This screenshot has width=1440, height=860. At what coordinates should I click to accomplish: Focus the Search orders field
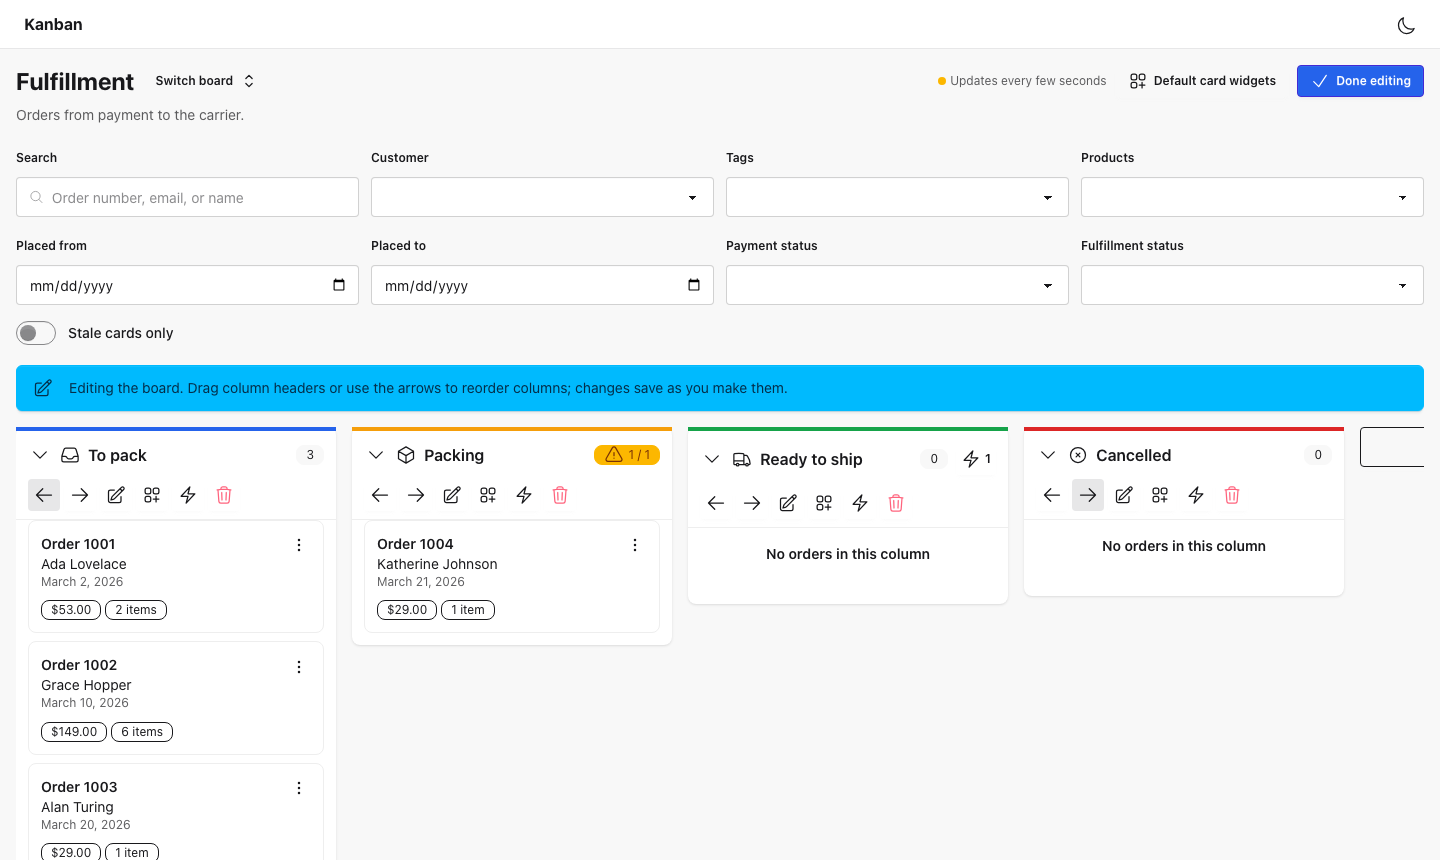click(x=187, y=197)
